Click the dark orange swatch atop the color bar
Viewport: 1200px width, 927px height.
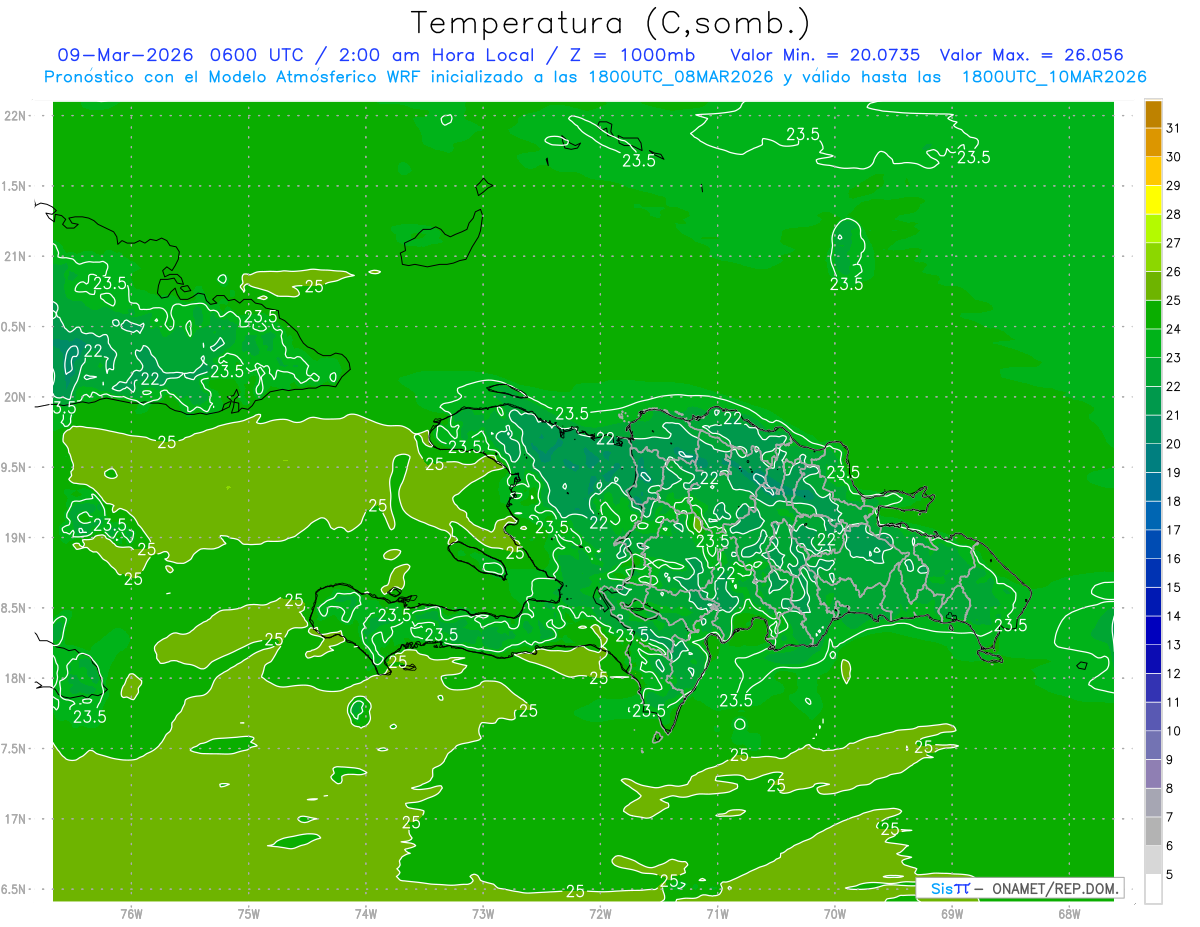tap(1153, 114)
